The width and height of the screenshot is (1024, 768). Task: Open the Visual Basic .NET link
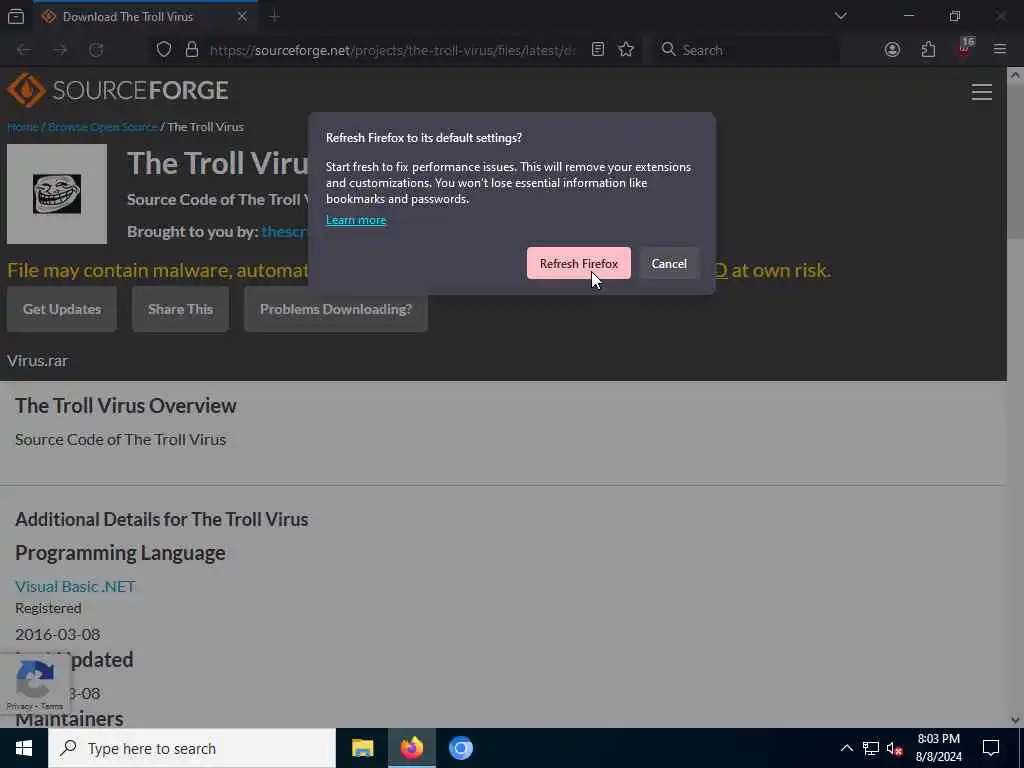(75, 586)
